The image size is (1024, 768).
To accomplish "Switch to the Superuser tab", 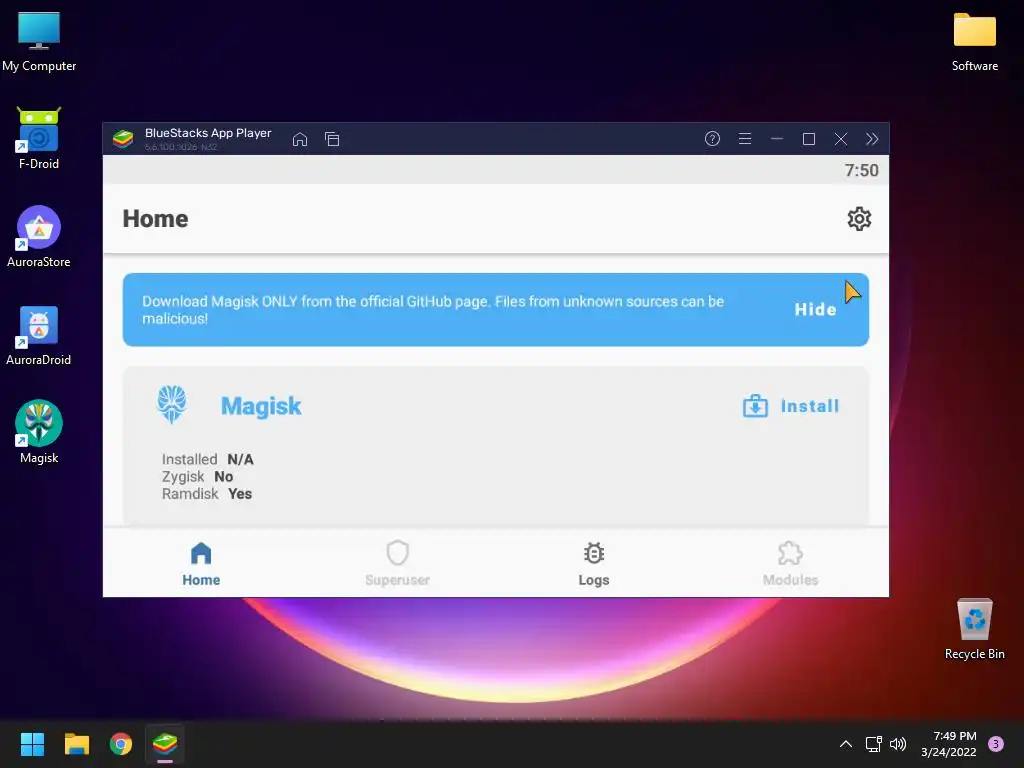I will [397, 564].
